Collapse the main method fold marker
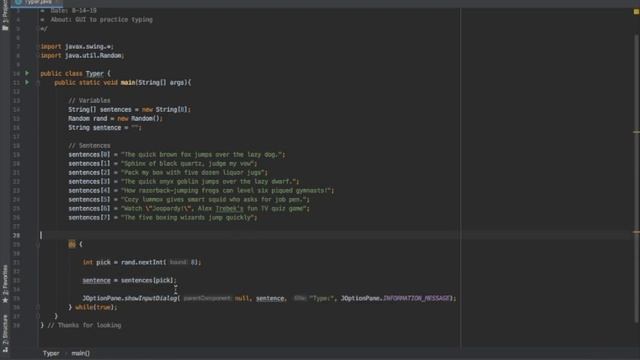The height and width of the screenshot is (360, 640). point(38,82)
